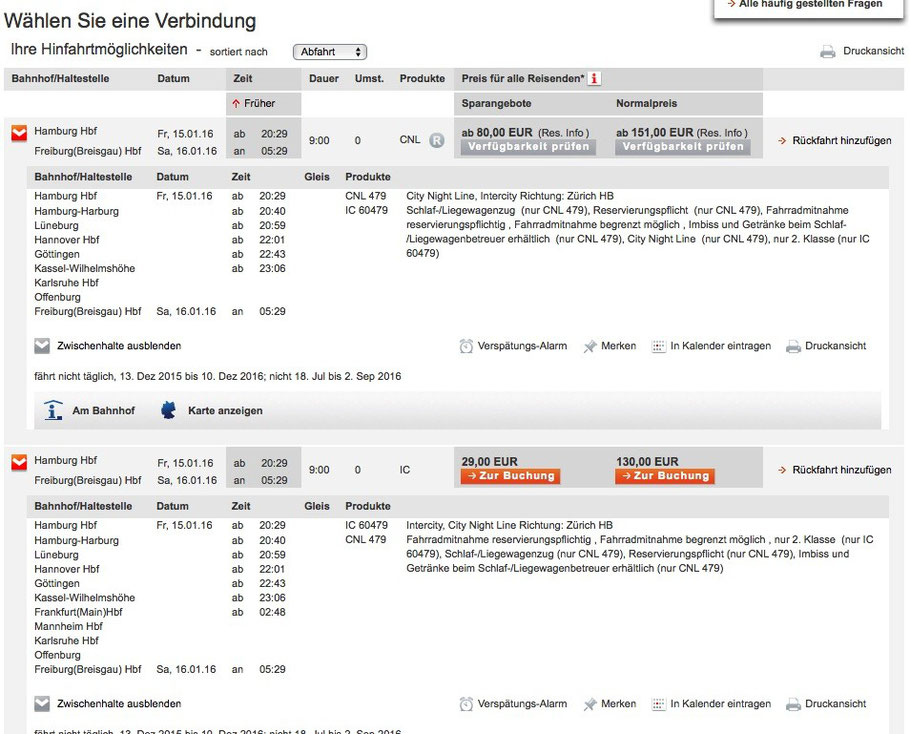Hide intermediate stops of the IC connection
This screenshot has width=910, height=734.
[x=119, y=704]
